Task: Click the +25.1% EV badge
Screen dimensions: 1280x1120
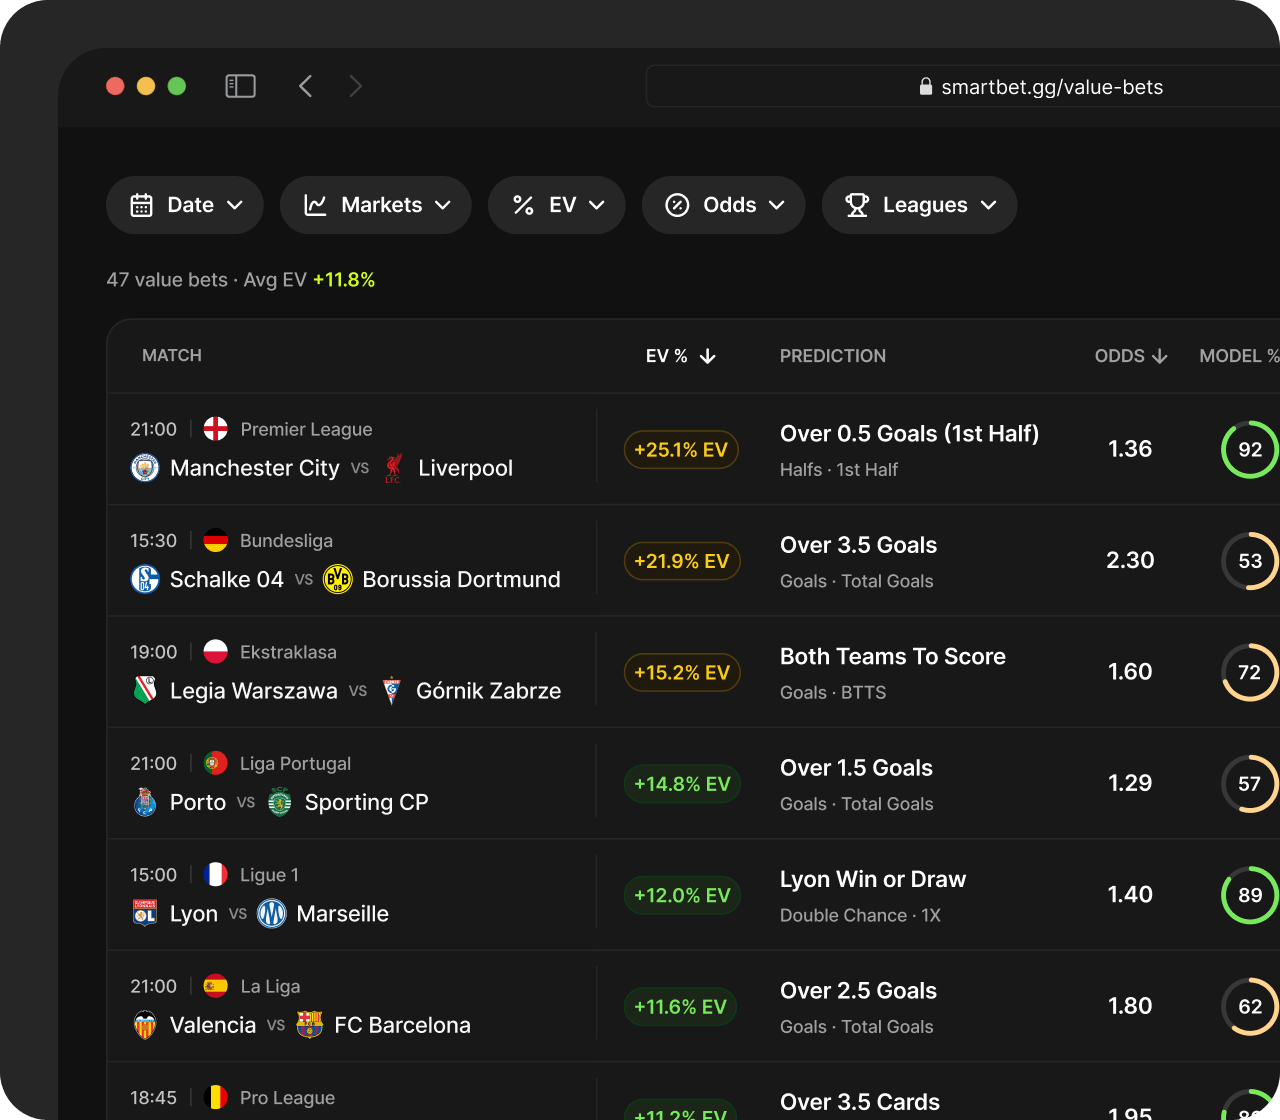Action: 681,450
